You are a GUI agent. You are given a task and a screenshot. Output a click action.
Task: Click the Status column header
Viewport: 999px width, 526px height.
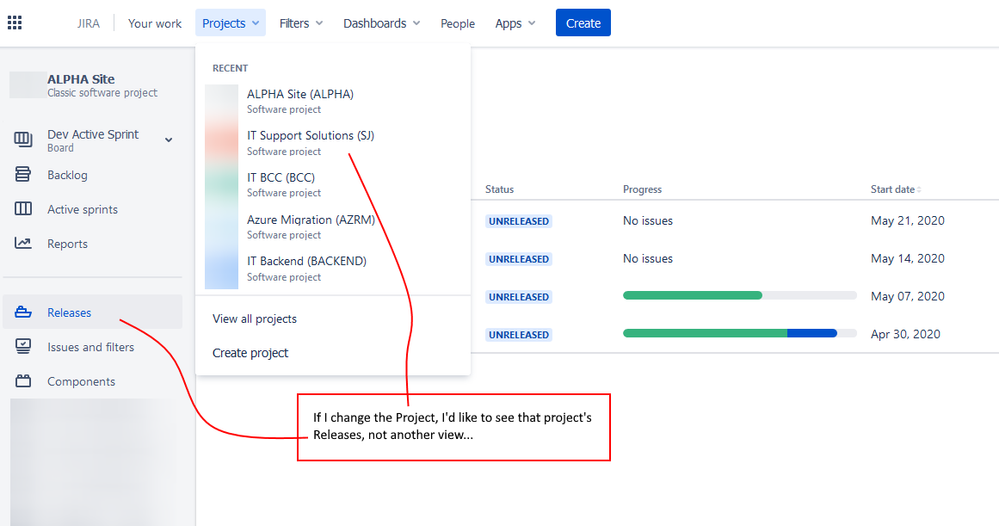point(500,189)
